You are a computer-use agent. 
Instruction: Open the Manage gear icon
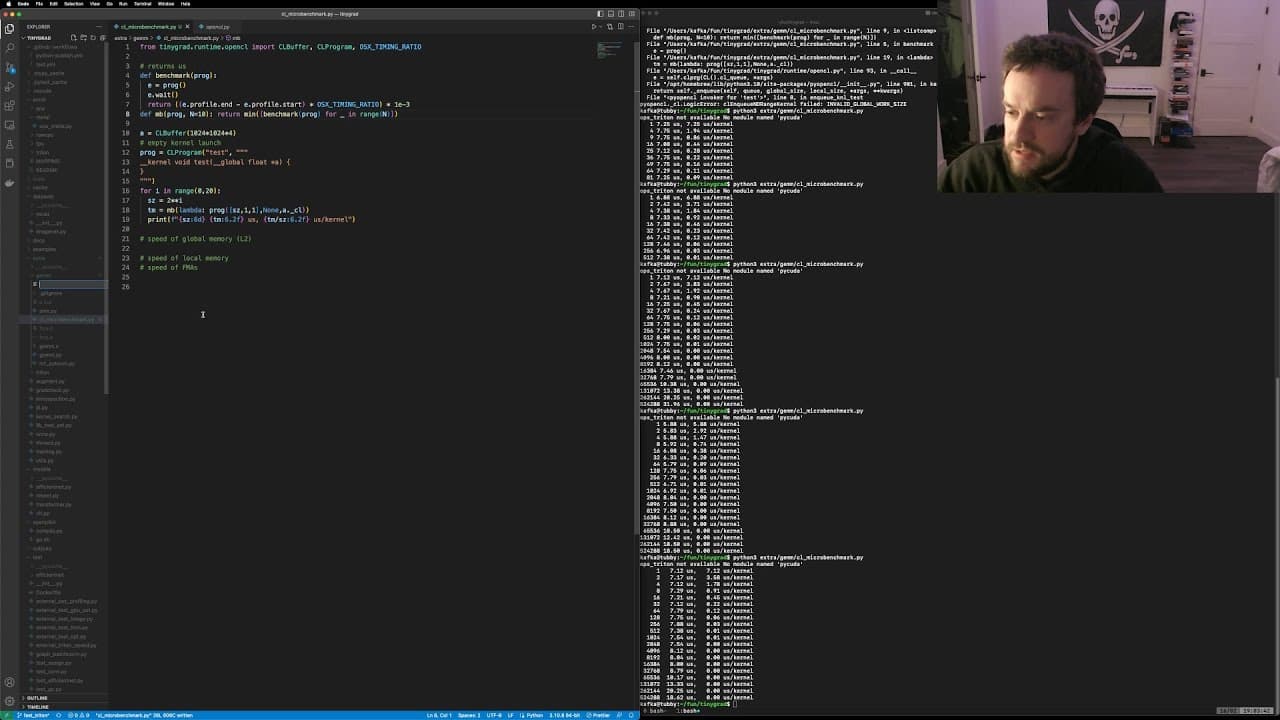click(10, 701)
